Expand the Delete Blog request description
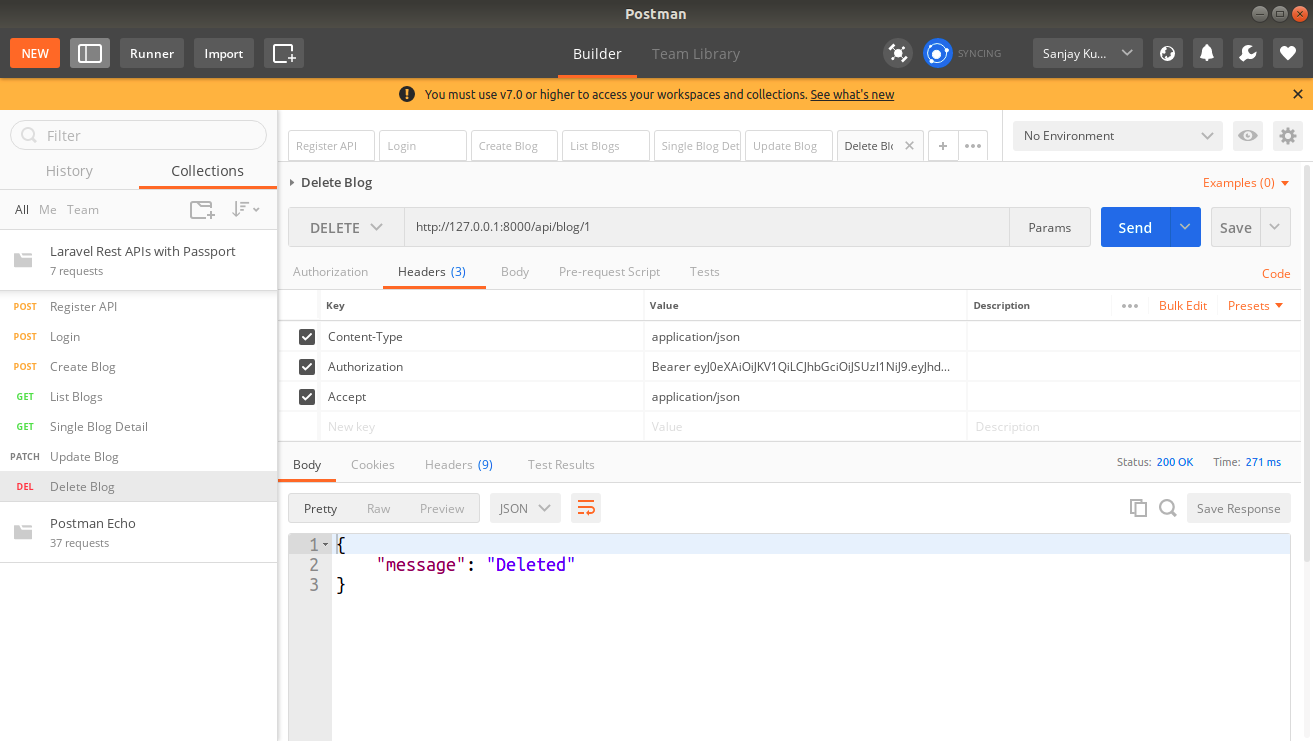This screenshot has width=1313, height=741. pos(292,183)
